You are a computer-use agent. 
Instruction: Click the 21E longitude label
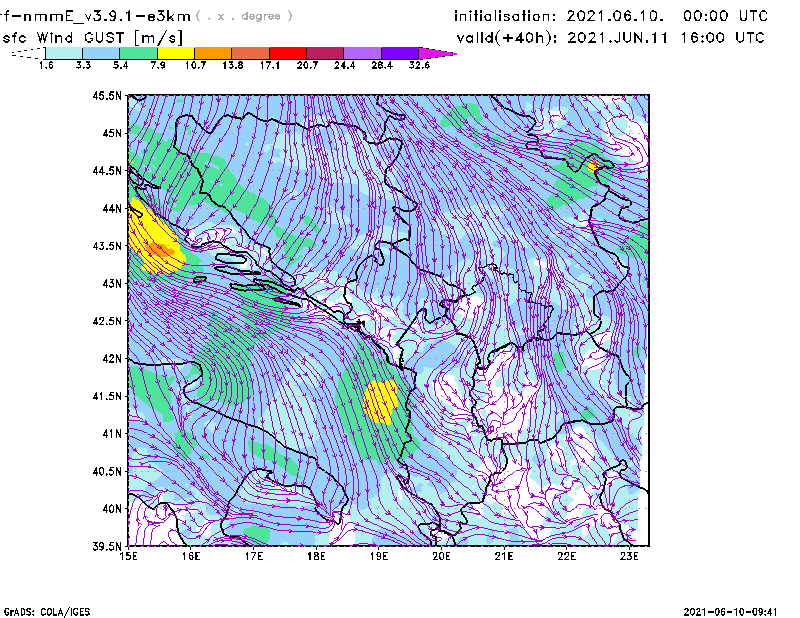[x=504, y=556]
